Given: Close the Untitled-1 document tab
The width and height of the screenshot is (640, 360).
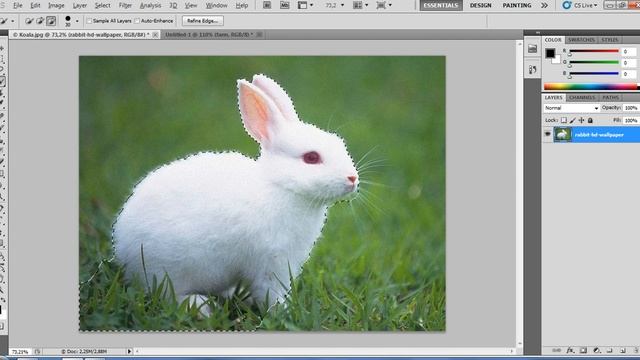Looking at the screenshot, I should coord(259,35).
